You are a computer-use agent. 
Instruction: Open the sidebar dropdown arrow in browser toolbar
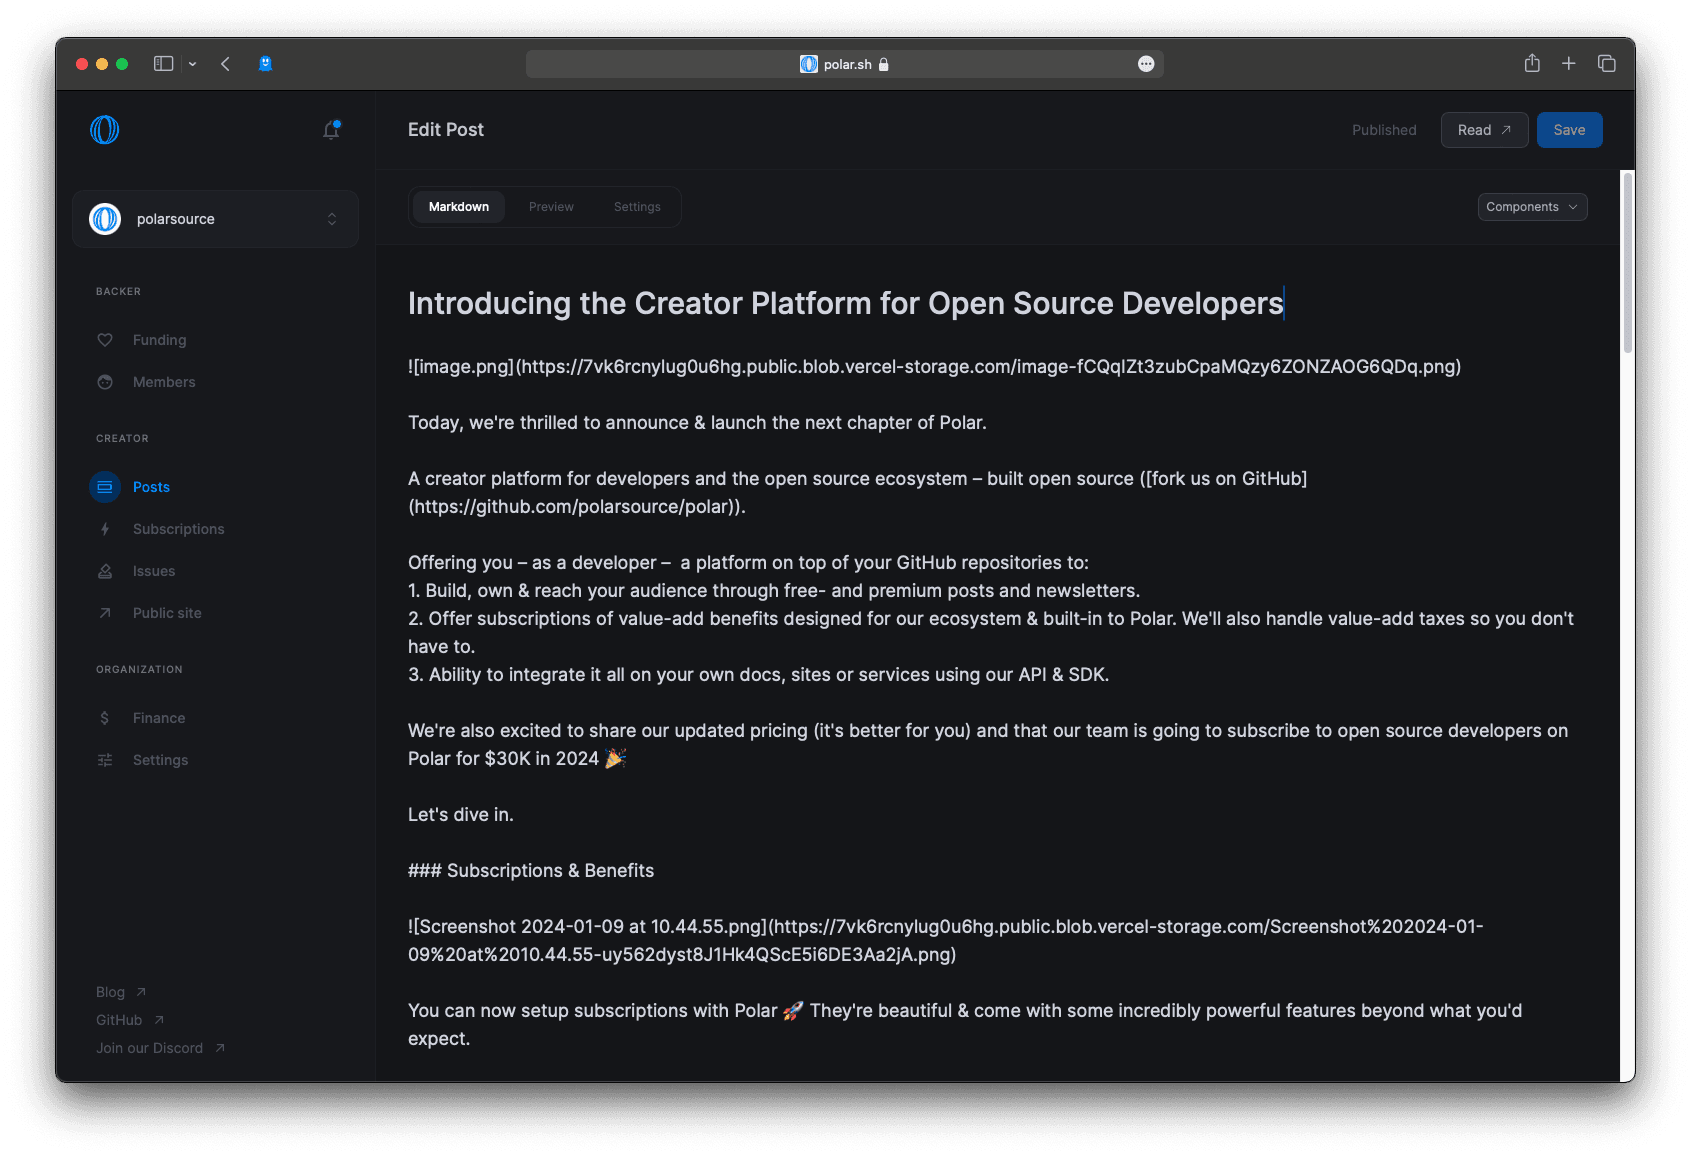(192, 63)
